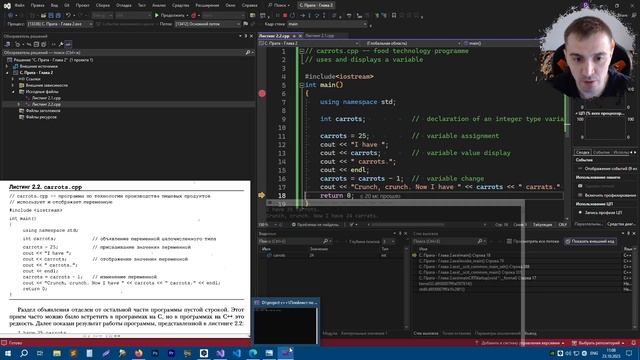Close the Листинг 2.2.cpp editor tab
Screen dimensions: 640x360
(x=300, y=36)
